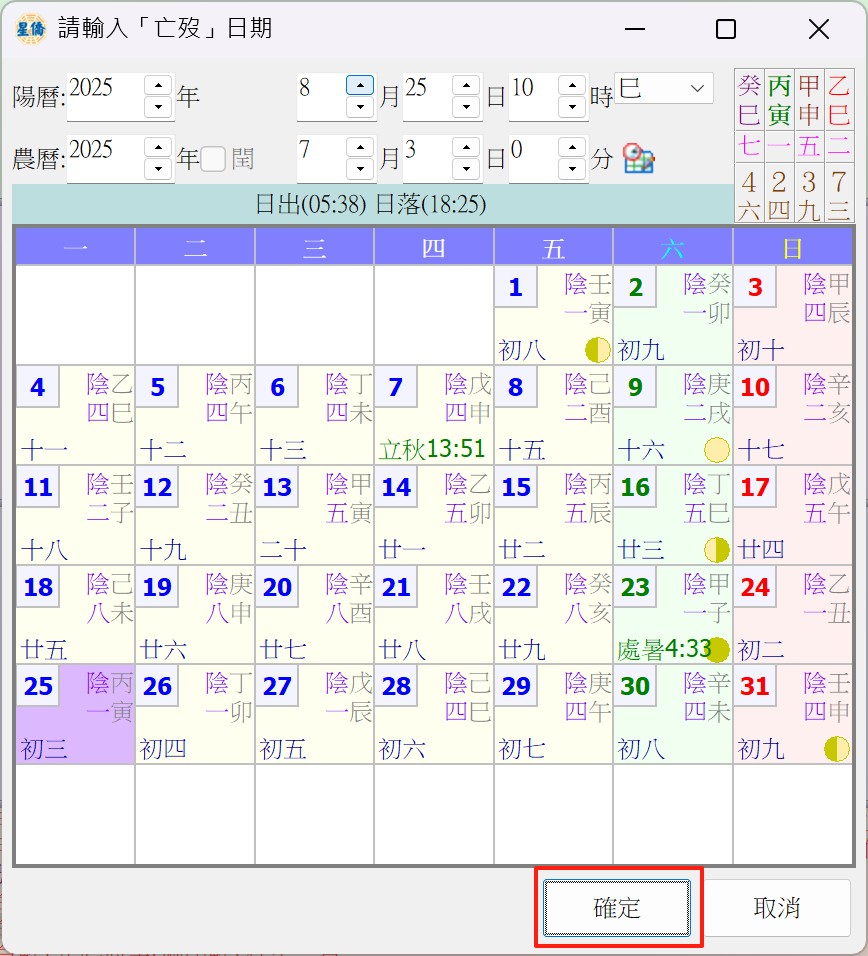Click the moon phase icon on August 31
Screen dimensions: 868x956
836,748
